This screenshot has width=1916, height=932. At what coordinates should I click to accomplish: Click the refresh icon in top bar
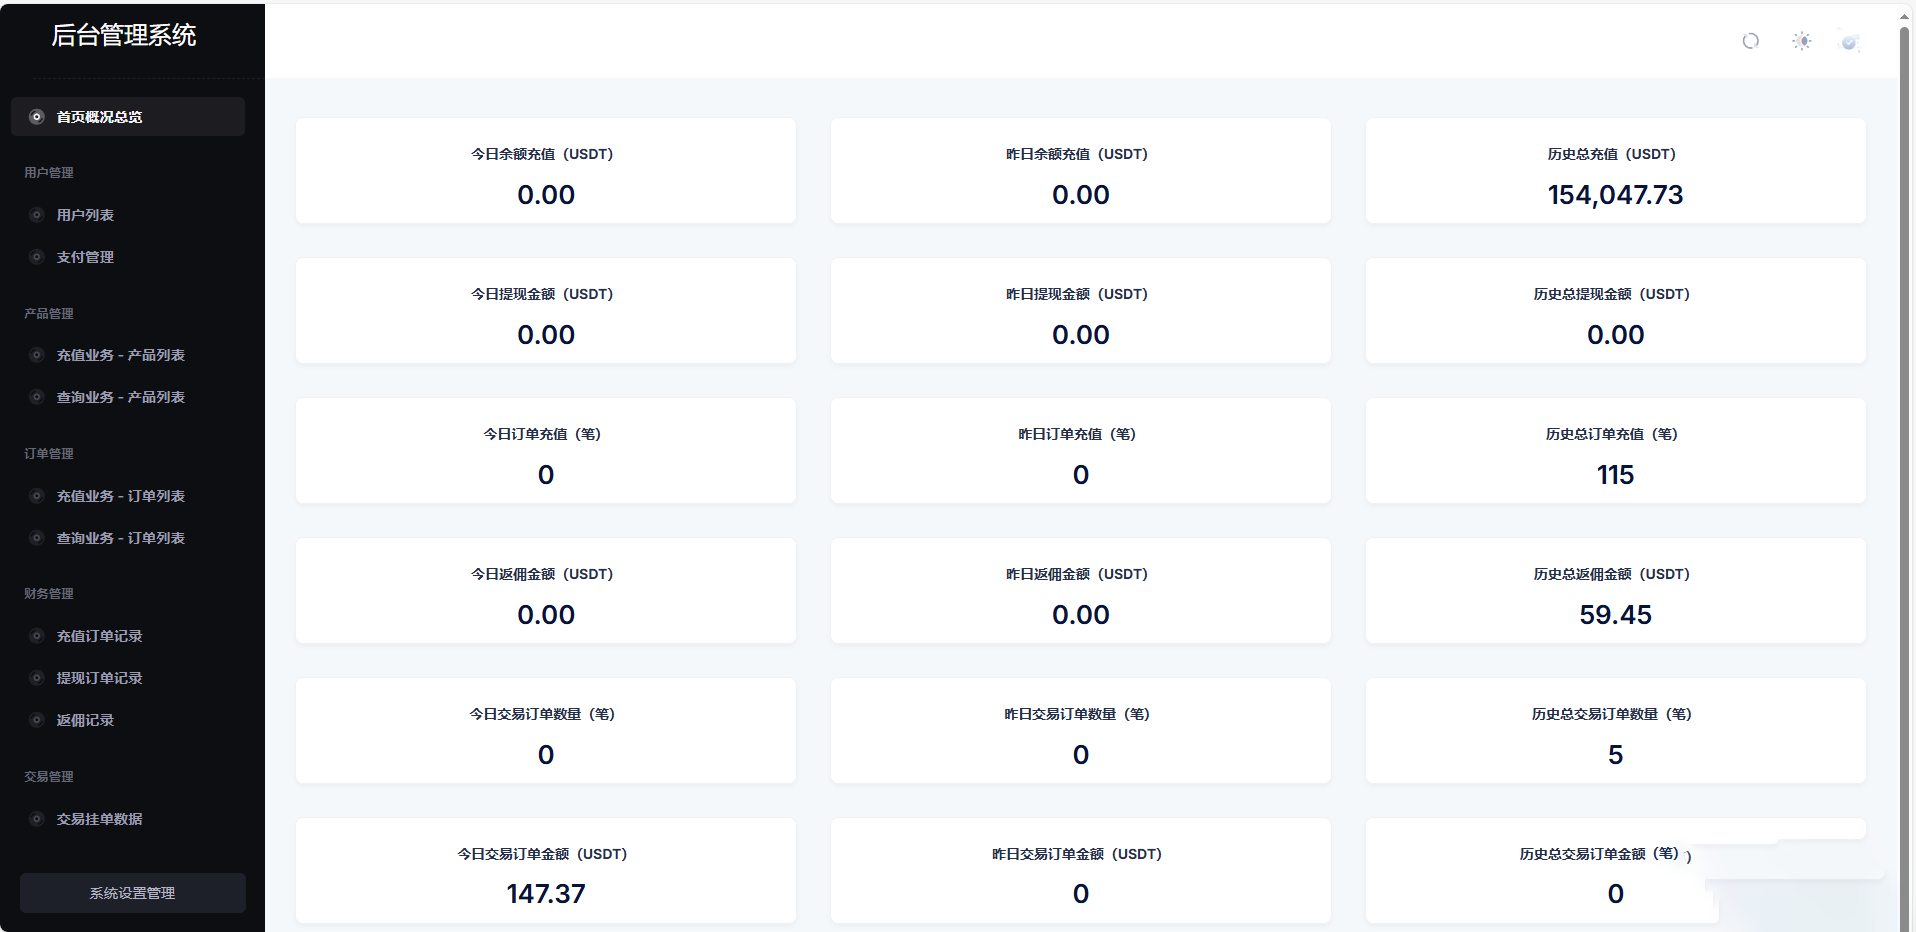click(x=1750, y=41)
